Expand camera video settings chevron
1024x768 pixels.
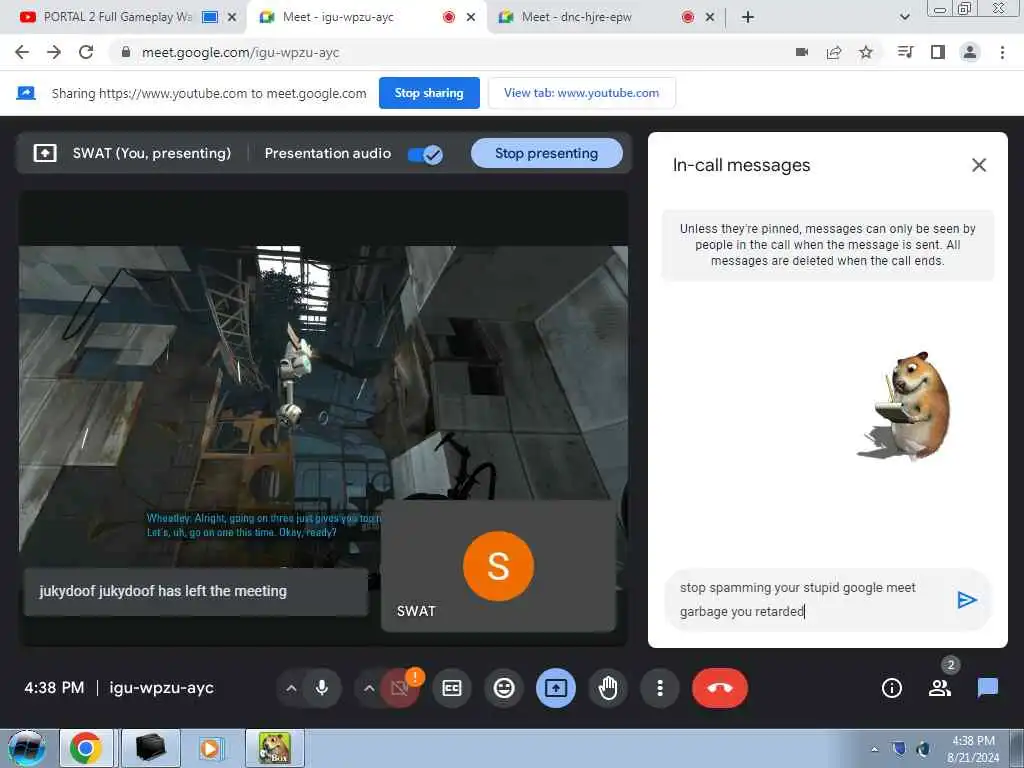point(369,688)
